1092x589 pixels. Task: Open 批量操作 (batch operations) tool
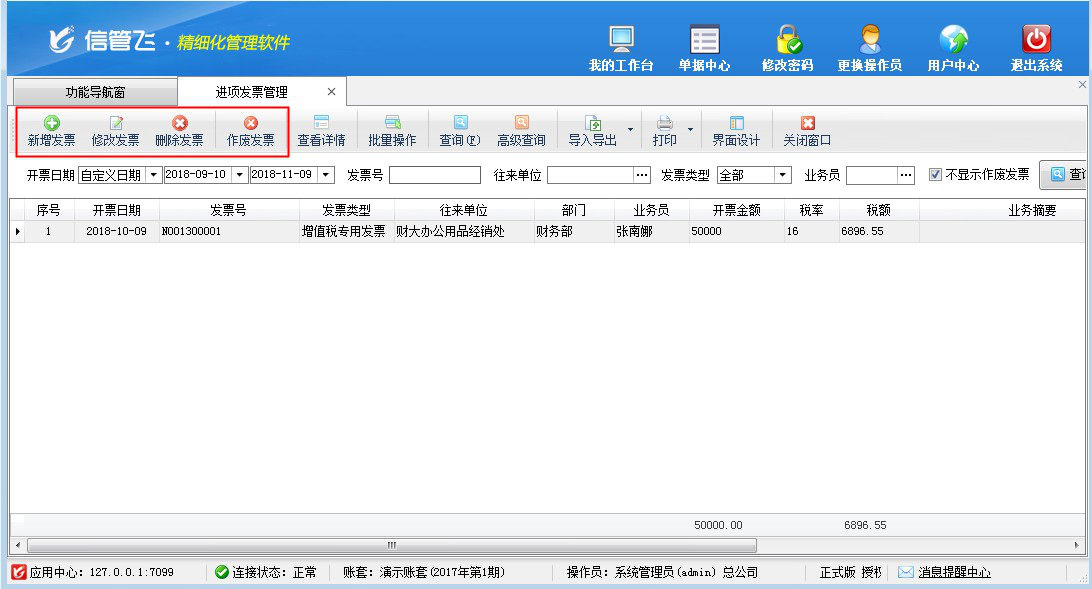pyautogui.click(x=392, y=131)
